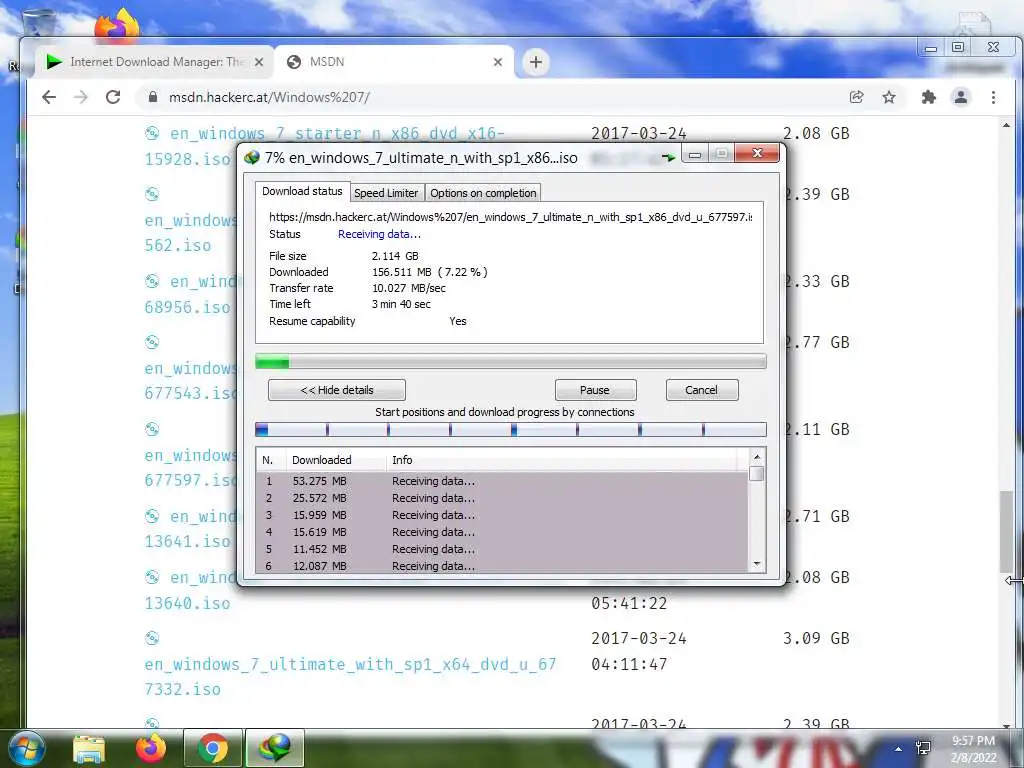The width and height of the screenshot is (1024, 768).
Task: Click the IDM icon in download dialog title bar
Action: [251, 157]
